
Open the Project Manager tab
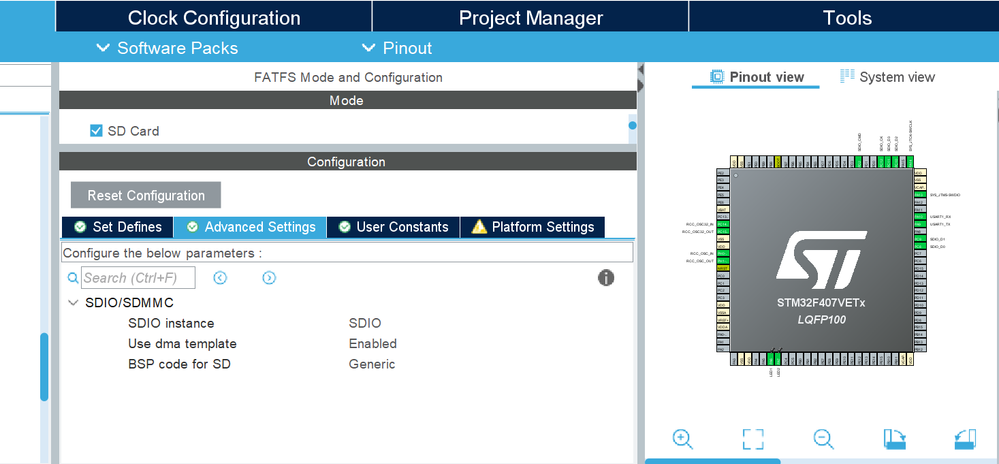[x=531, y=17]
